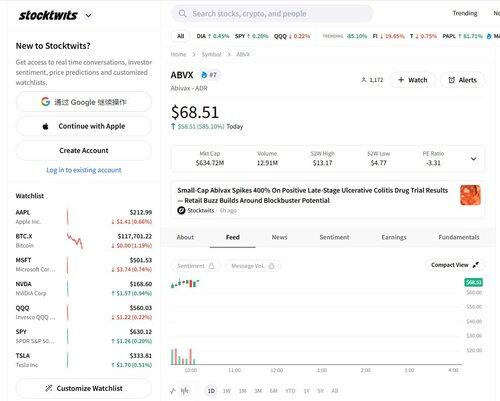Click the ABVX trending flame badge
The height and width of the screenshot is (401, 500).
209,75
